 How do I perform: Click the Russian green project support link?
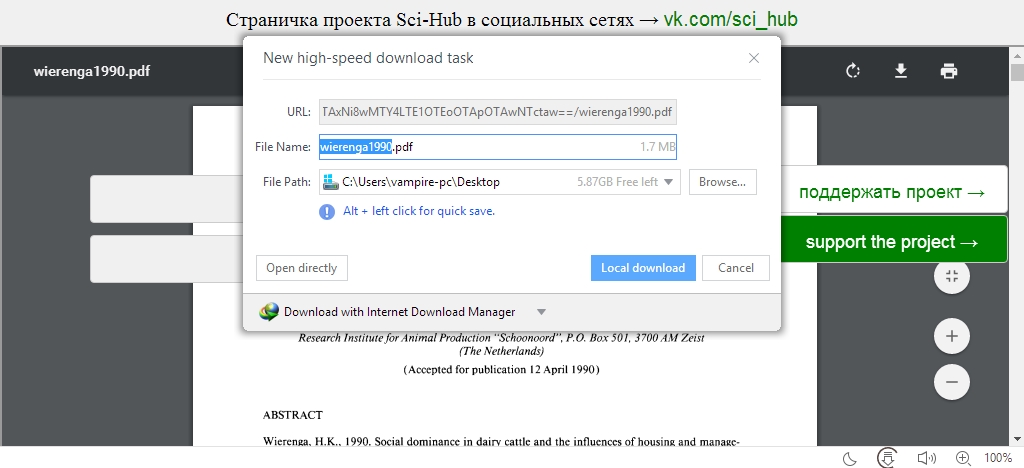(893, 193)
